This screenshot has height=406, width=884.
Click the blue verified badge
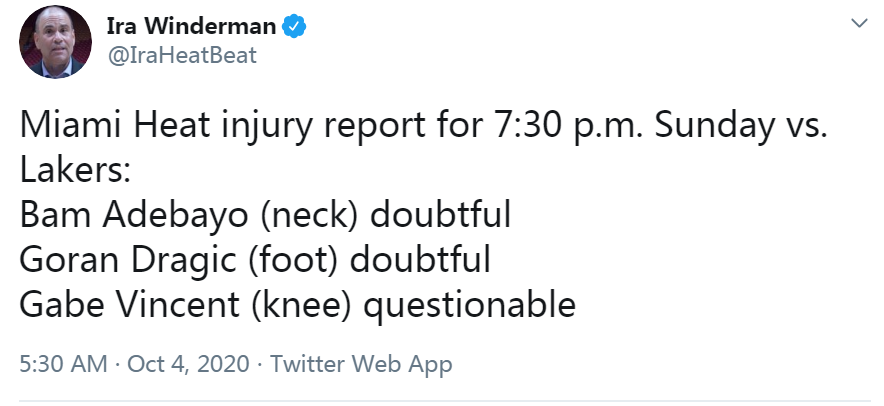click(x=294, y=27)
